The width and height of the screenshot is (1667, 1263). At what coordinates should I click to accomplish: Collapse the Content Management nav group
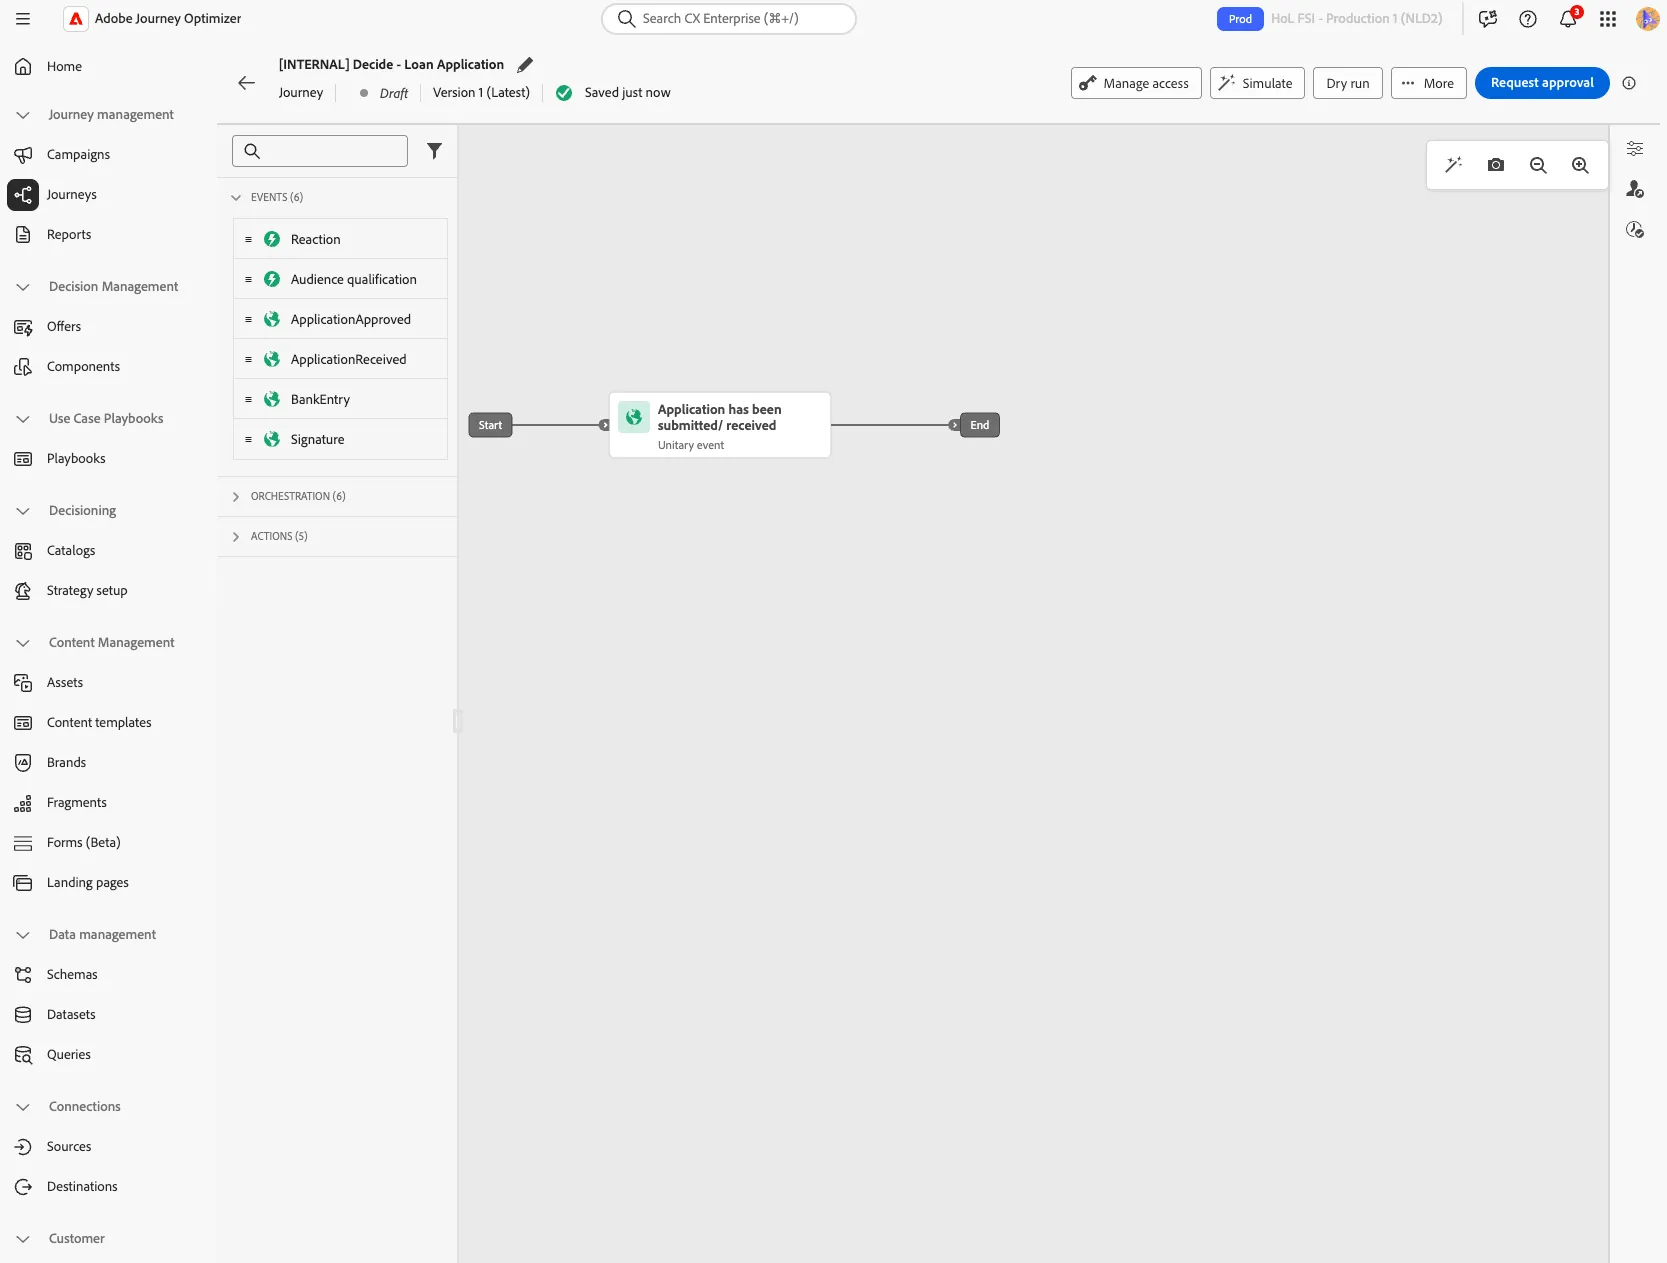(23, 643)
